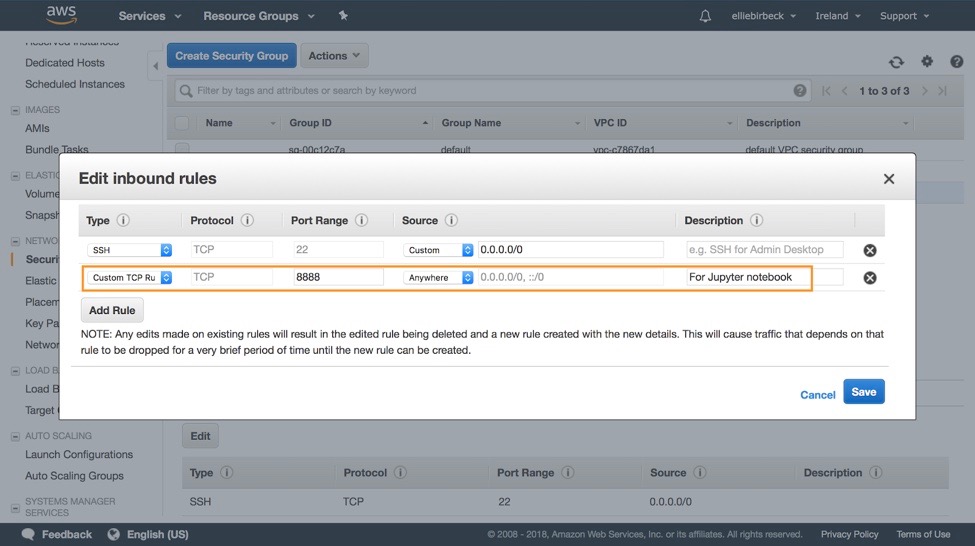The height and width of the screenshot is (546, 975).
Task: Open Scheduled Instances in sidebar
Action: (x=75, y=84)
